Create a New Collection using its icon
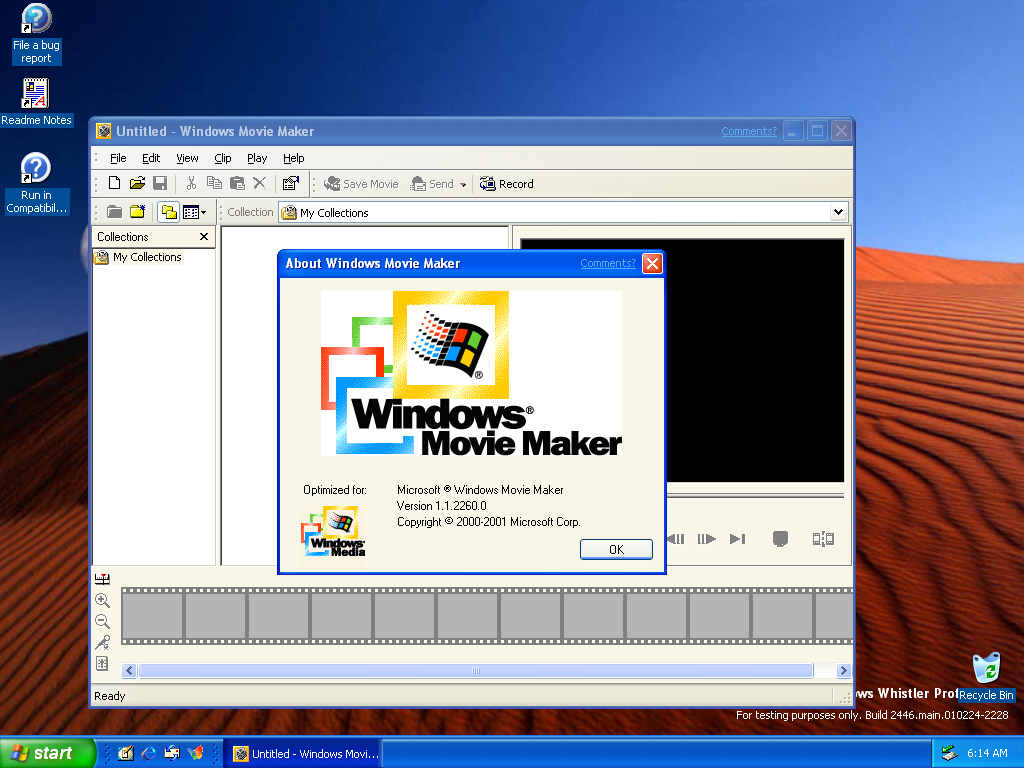Viewport: 1024px width, 768px height. pyautogui.click(x=137, y=212)
